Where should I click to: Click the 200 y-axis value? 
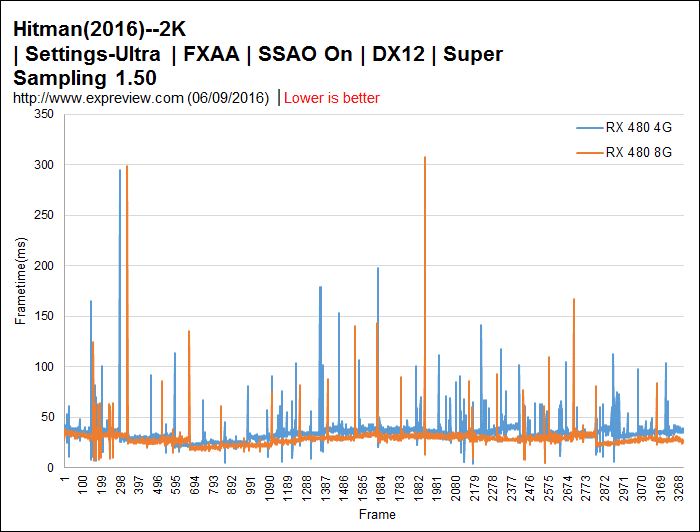coord(44,266)
